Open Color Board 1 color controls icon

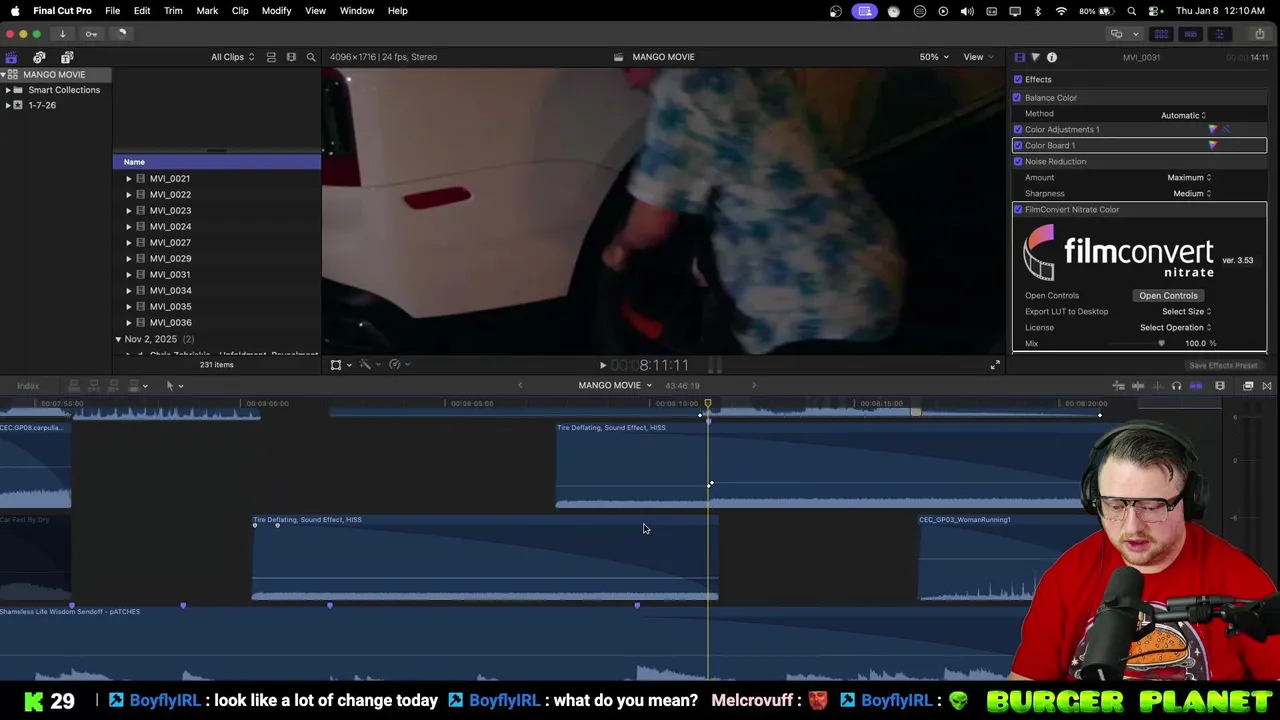click(x=1213, y=146)
